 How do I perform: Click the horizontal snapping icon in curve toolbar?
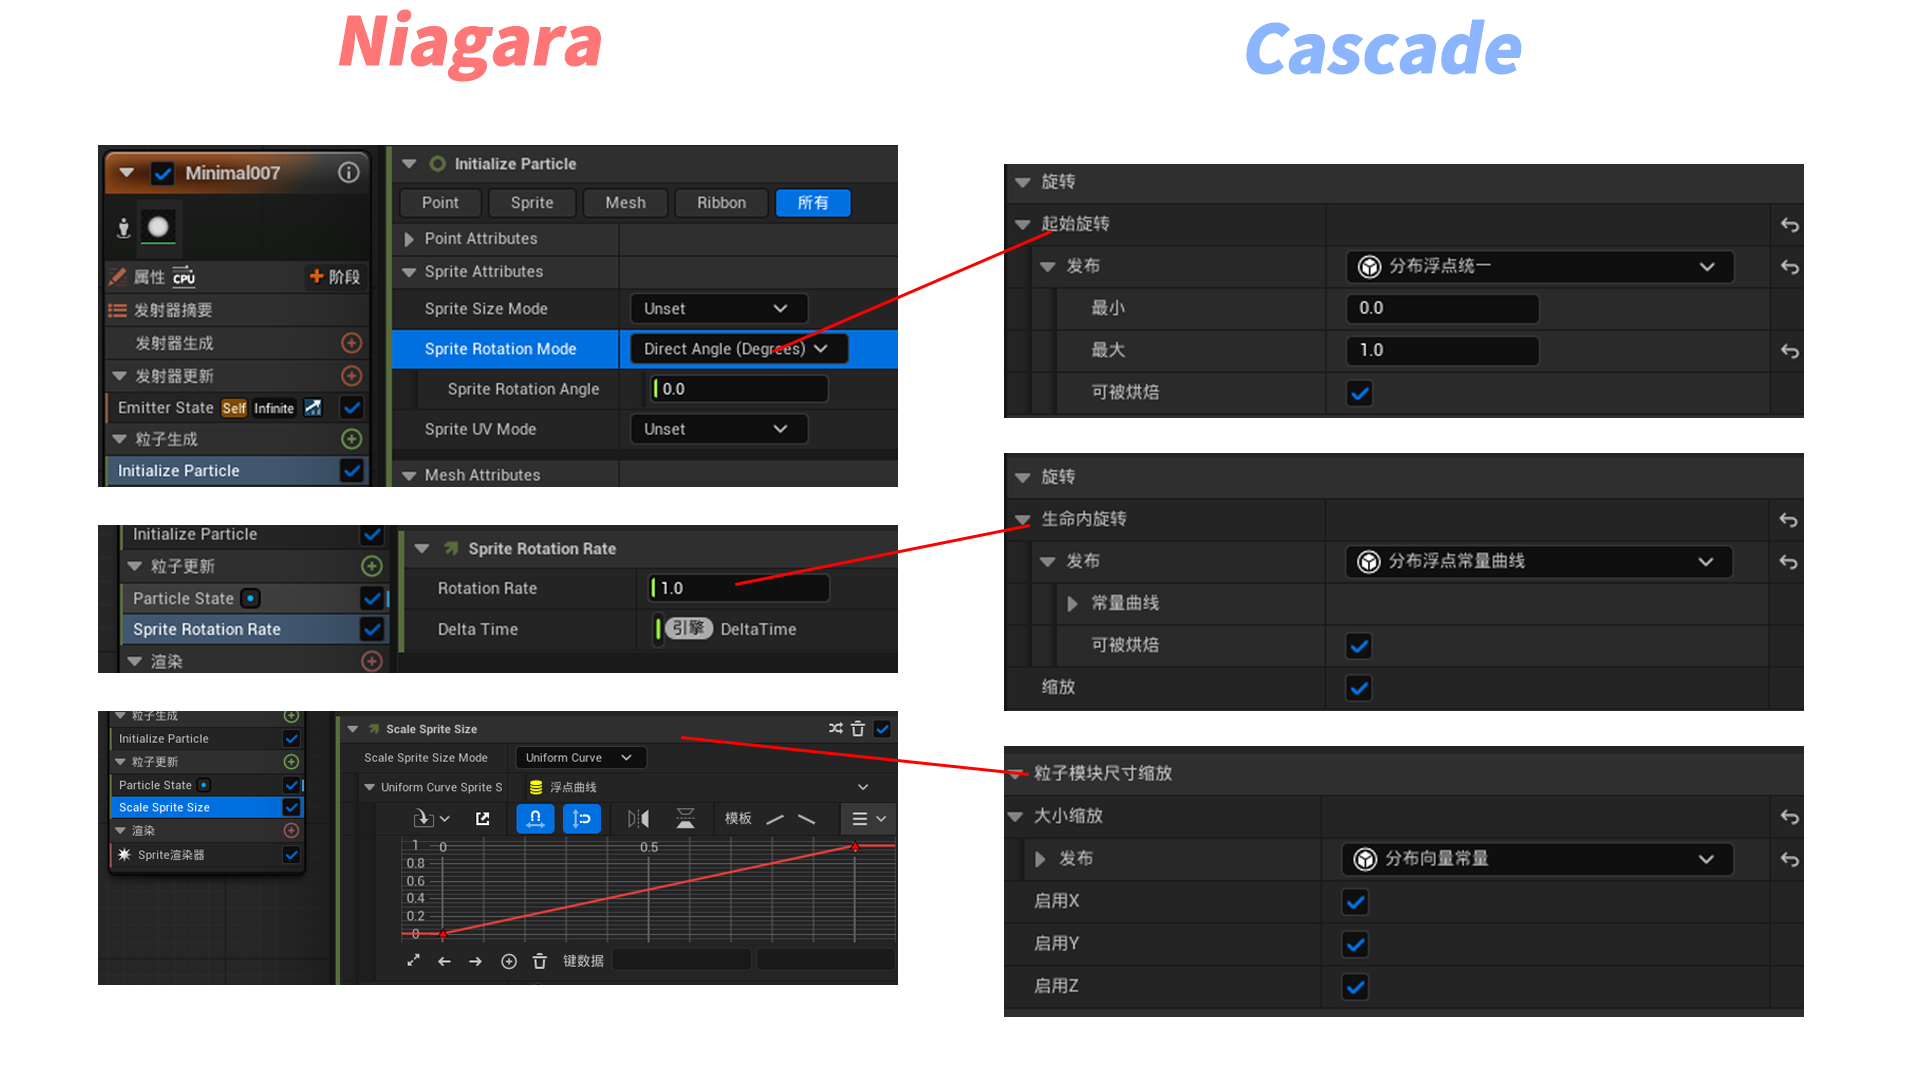pos(535,819)
